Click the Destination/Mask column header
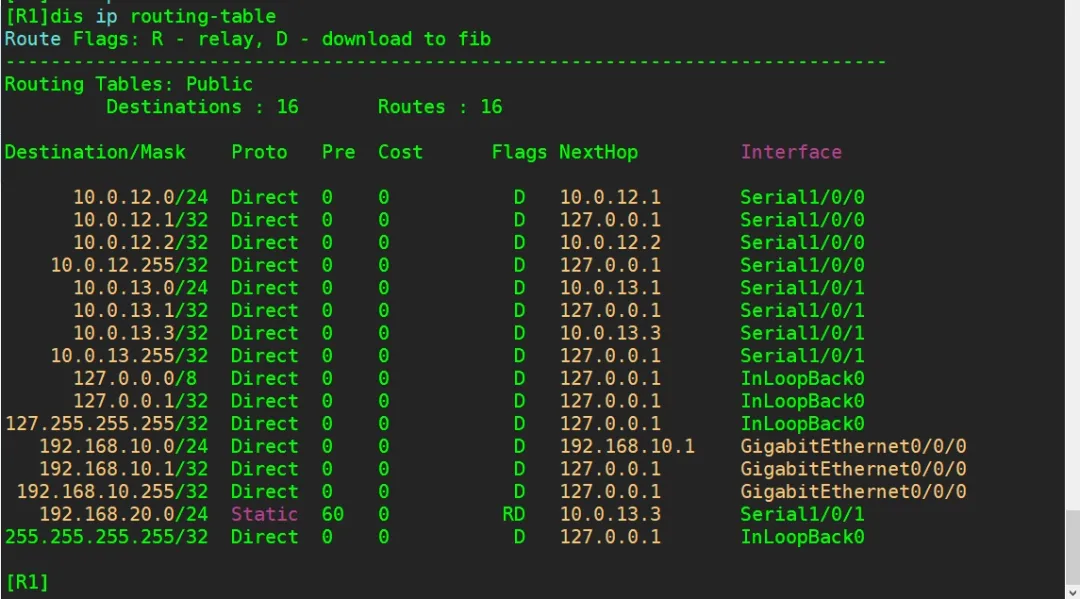 point(95,152)
